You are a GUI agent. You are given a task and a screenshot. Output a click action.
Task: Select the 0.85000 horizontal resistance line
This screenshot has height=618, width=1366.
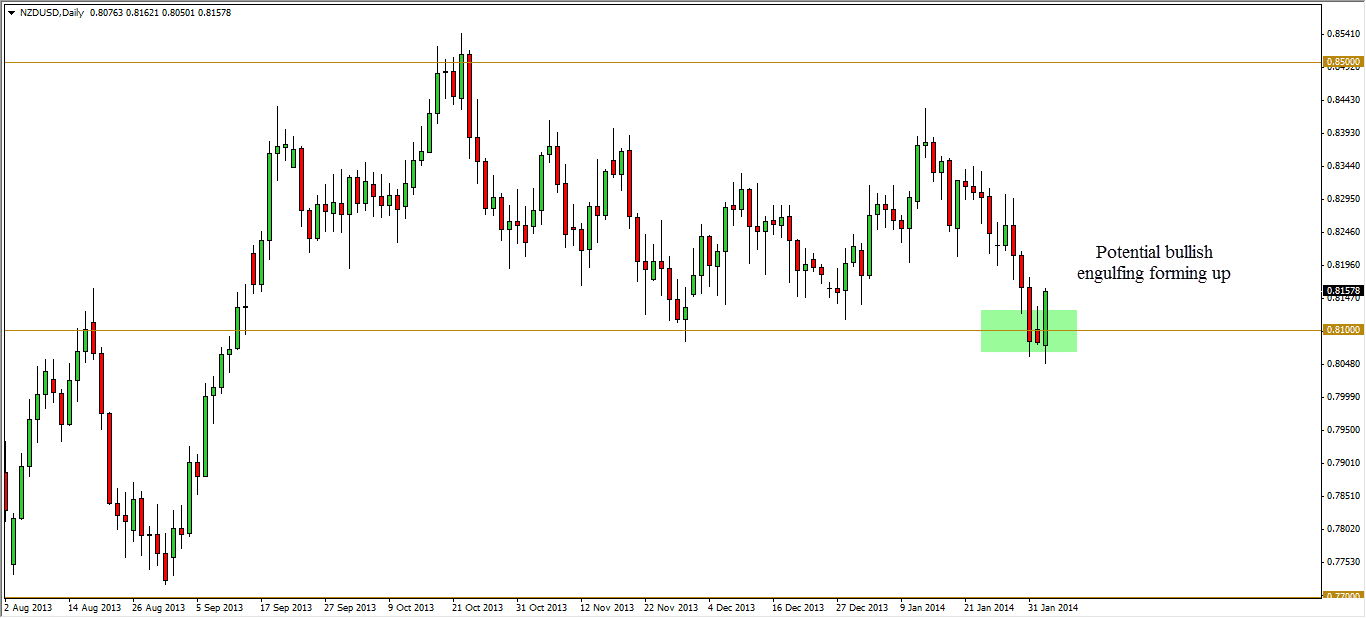[700, 62]
